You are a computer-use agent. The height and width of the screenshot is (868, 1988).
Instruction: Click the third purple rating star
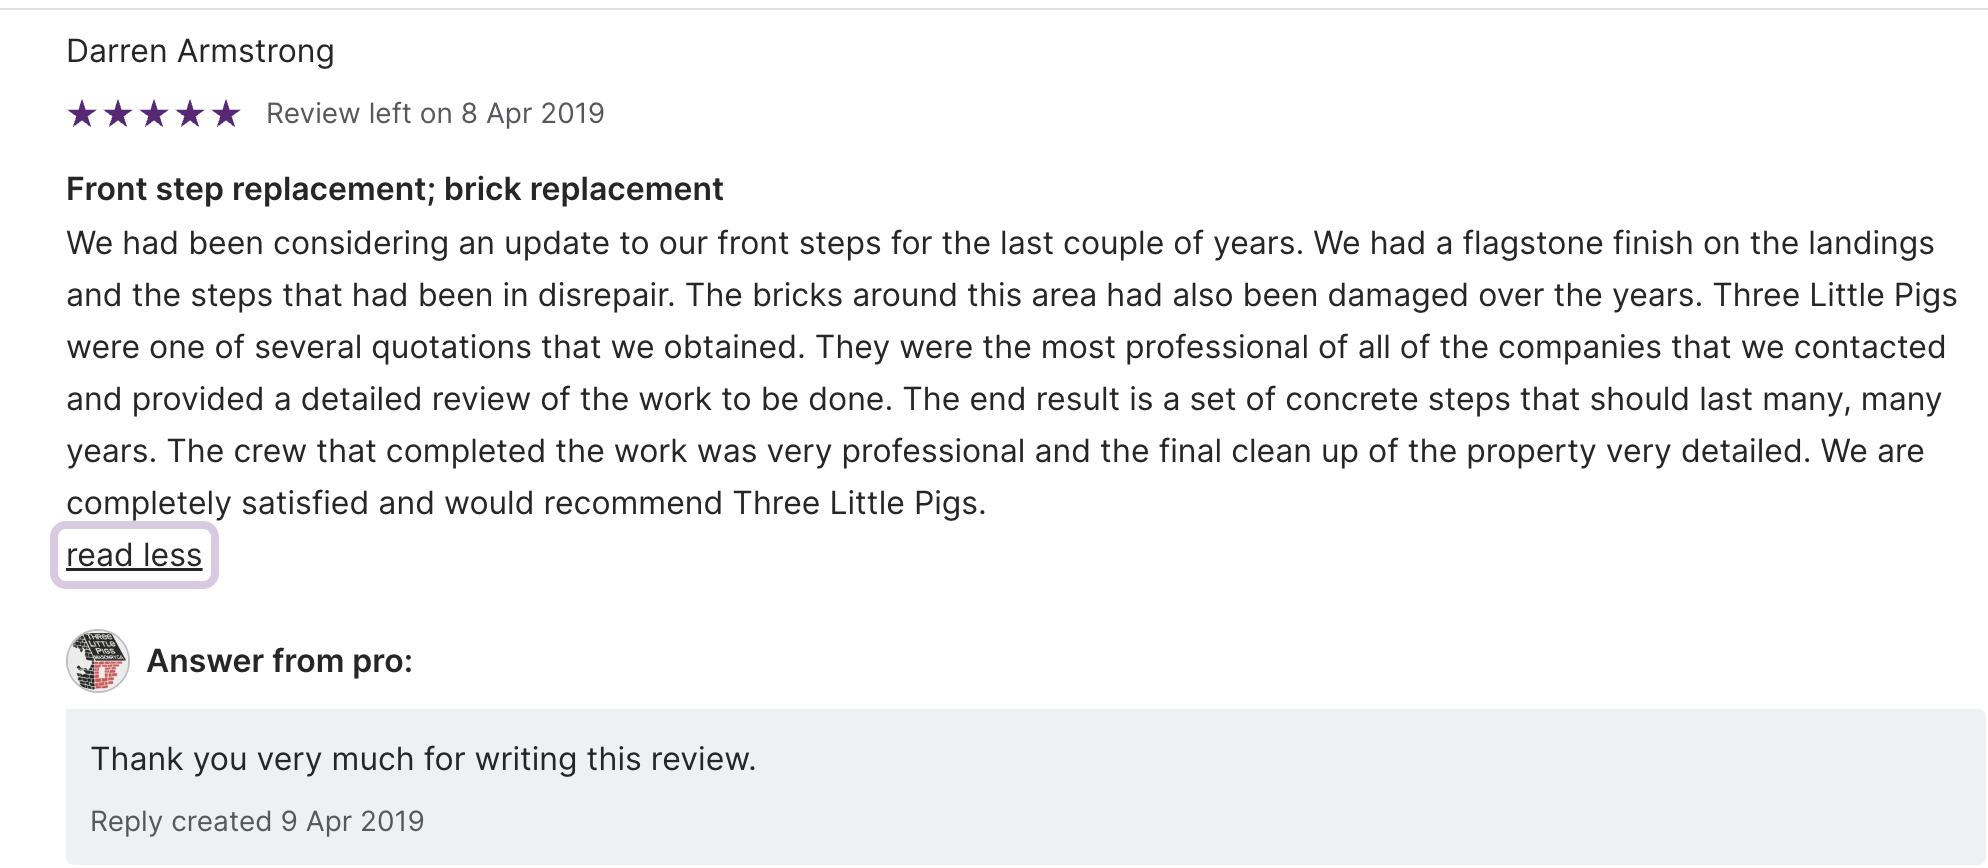(x=154, y=114)
